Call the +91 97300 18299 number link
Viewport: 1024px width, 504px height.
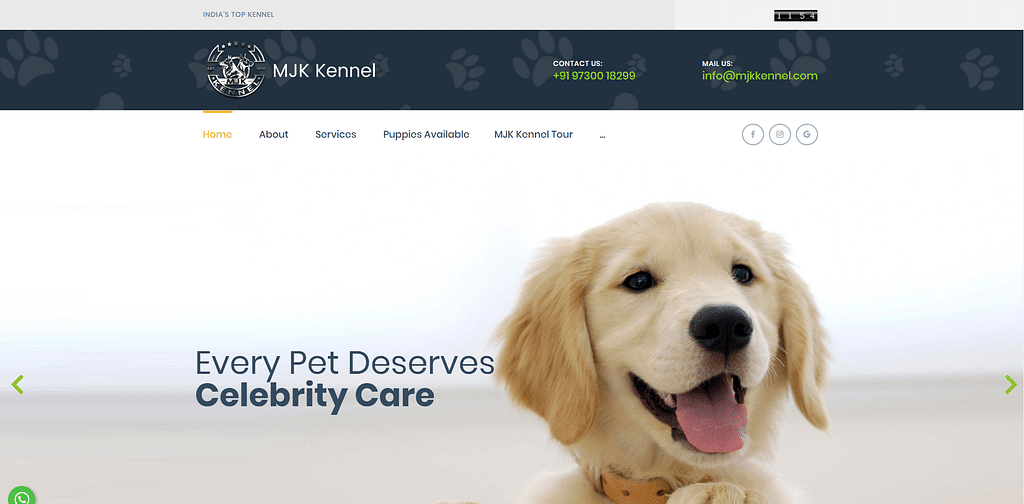(594, 76)
